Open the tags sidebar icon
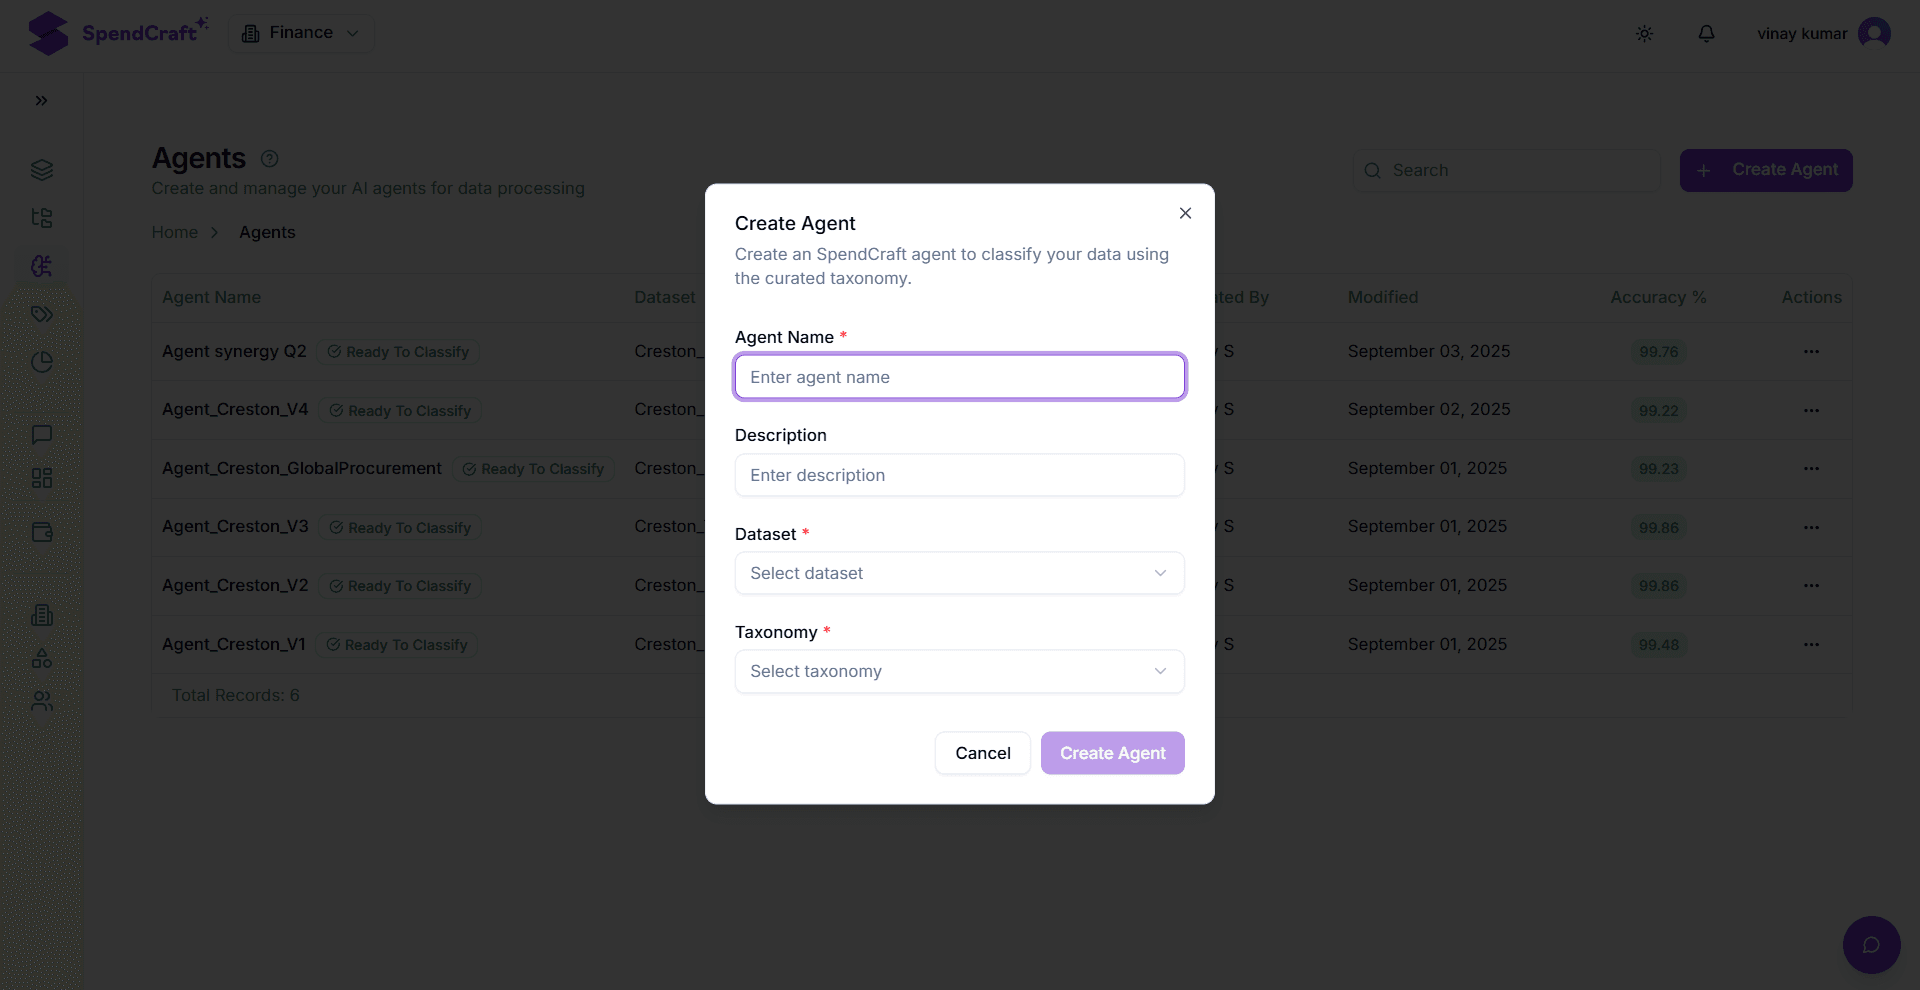Image resolution: width=1920 pixels, height=990 pixels. click(41, 314)
